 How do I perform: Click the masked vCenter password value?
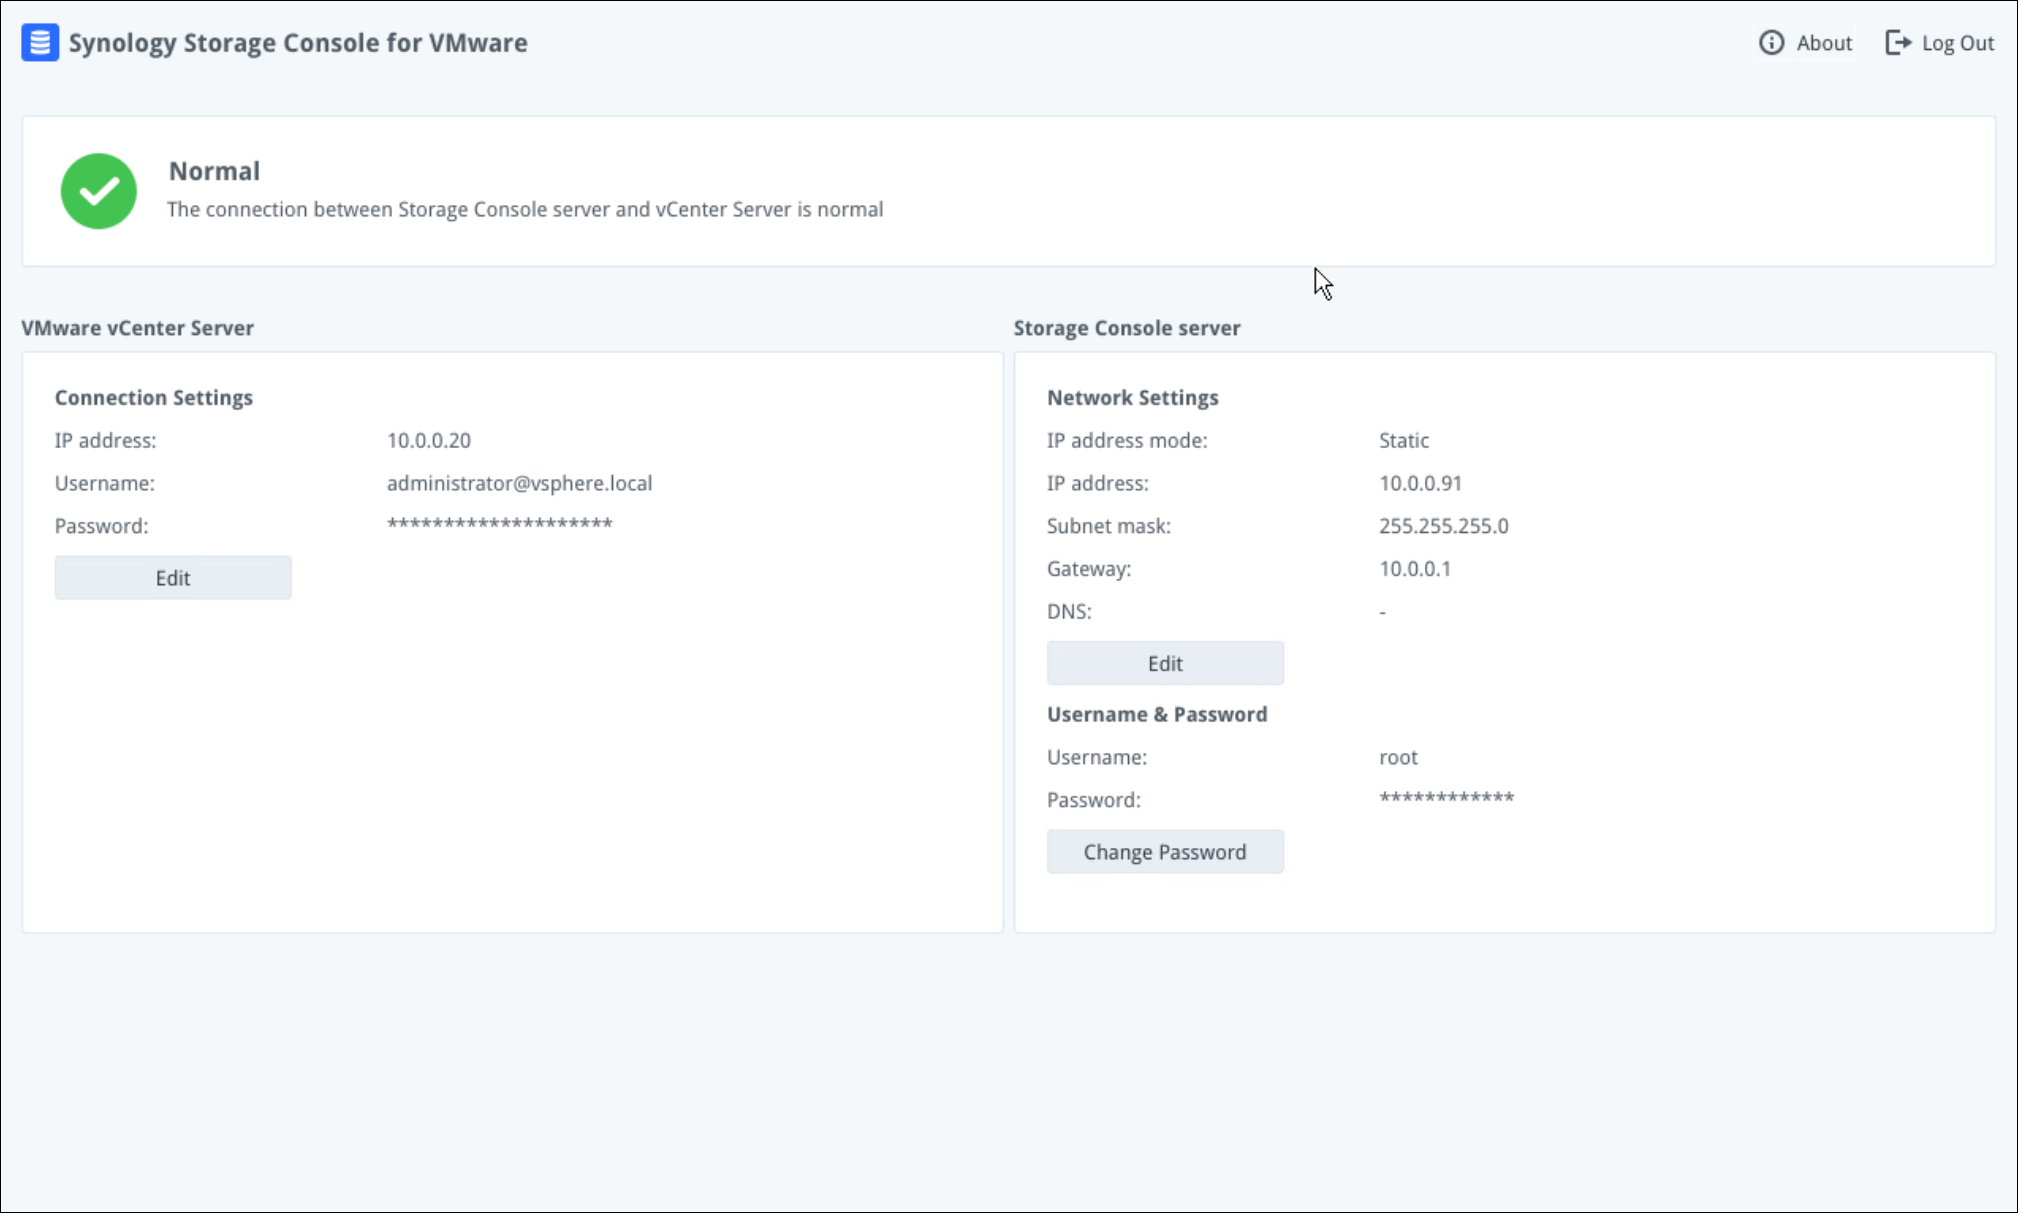(499, 524)
